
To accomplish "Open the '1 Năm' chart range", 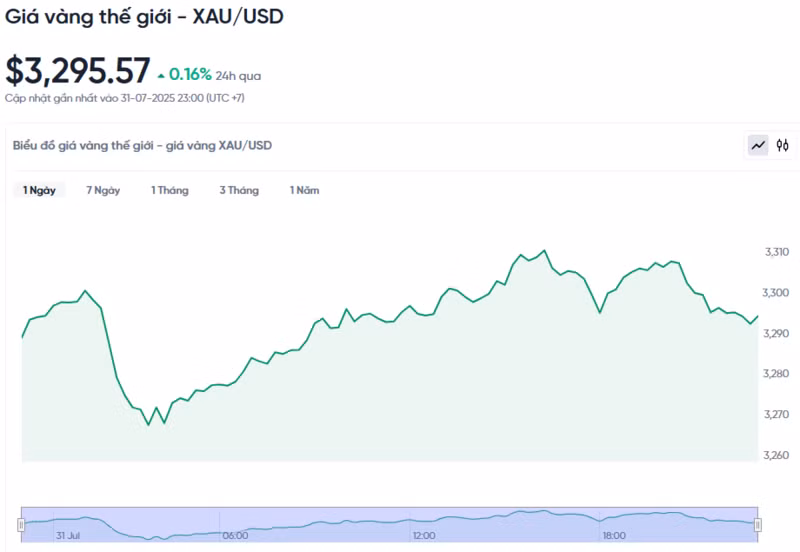I will point(305,190).
